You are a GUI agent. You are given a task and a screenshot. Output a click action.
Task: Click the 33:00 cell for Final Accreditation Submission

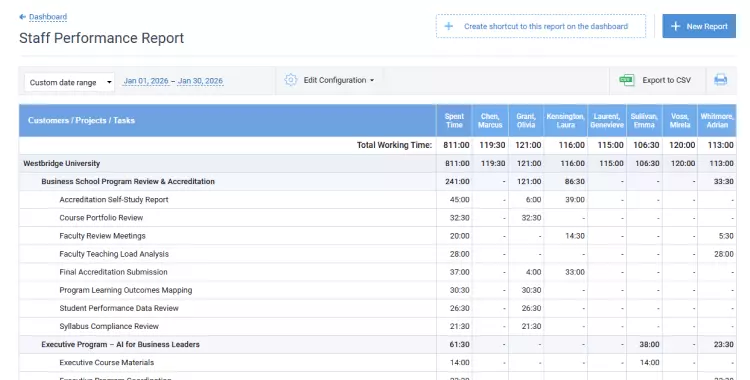[x=575, y=272]
